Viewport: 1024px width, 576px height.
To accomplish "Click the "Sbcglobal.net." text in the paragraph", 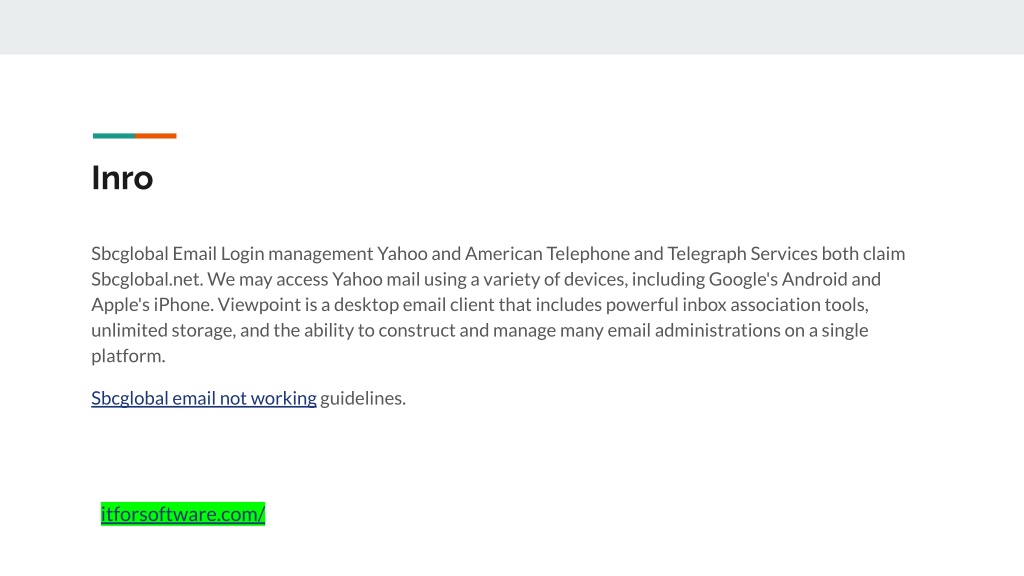I will tap(148, 279).
